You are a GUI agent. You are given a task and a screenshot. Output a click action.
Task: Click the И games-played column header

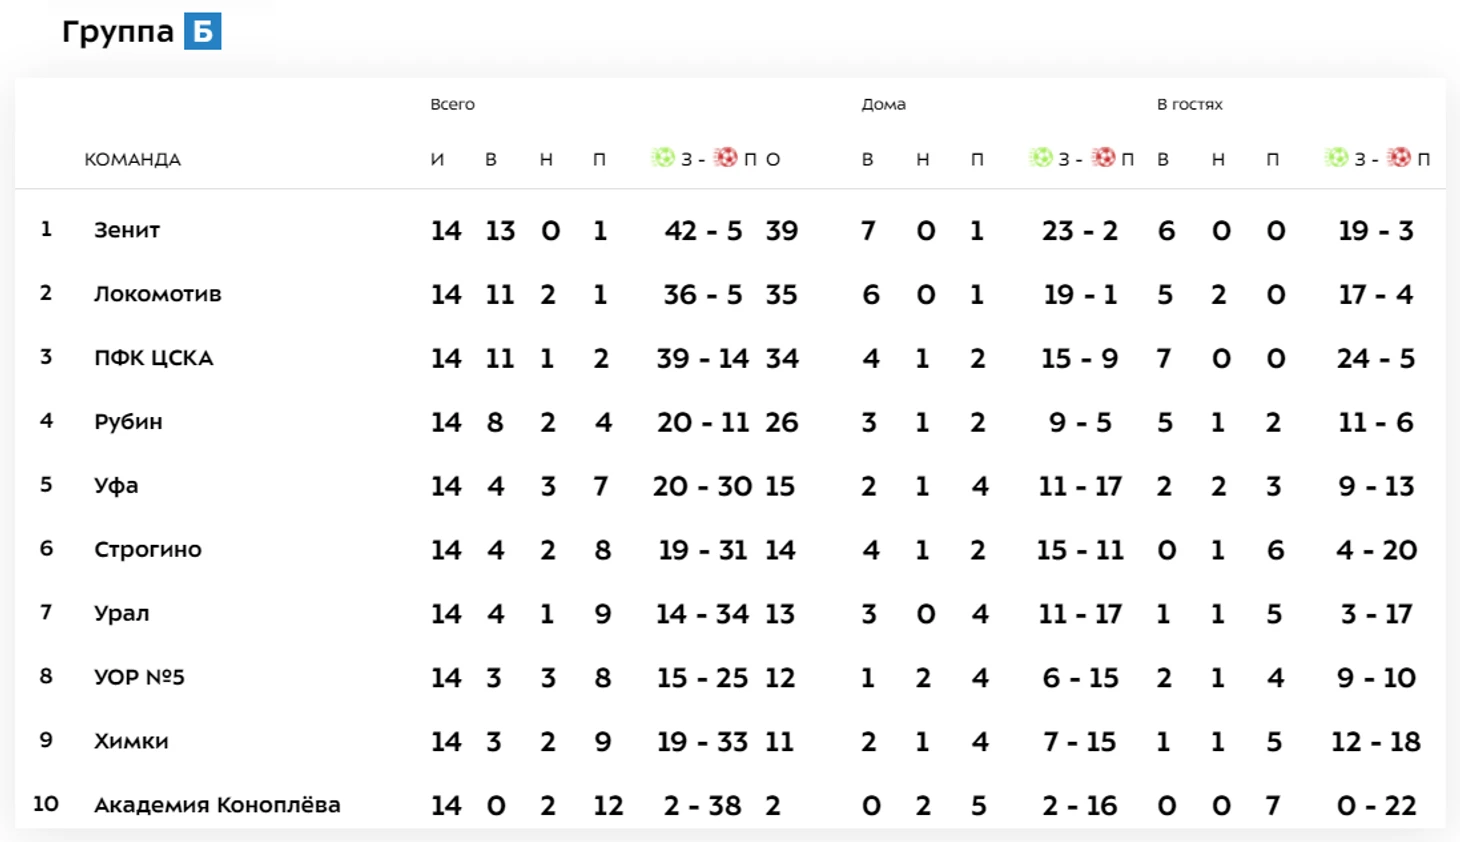(x=437, y=159)
